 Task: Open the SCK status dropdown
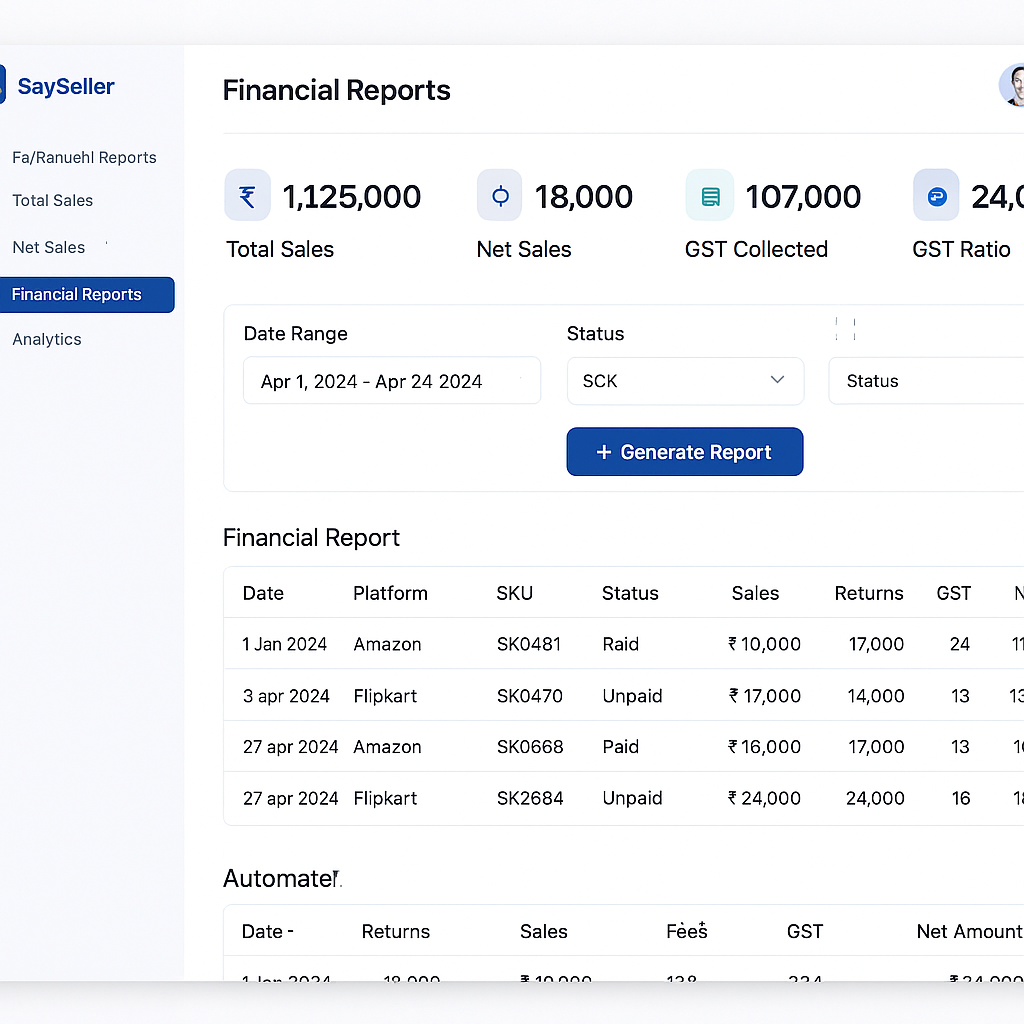tap(685, 381)
